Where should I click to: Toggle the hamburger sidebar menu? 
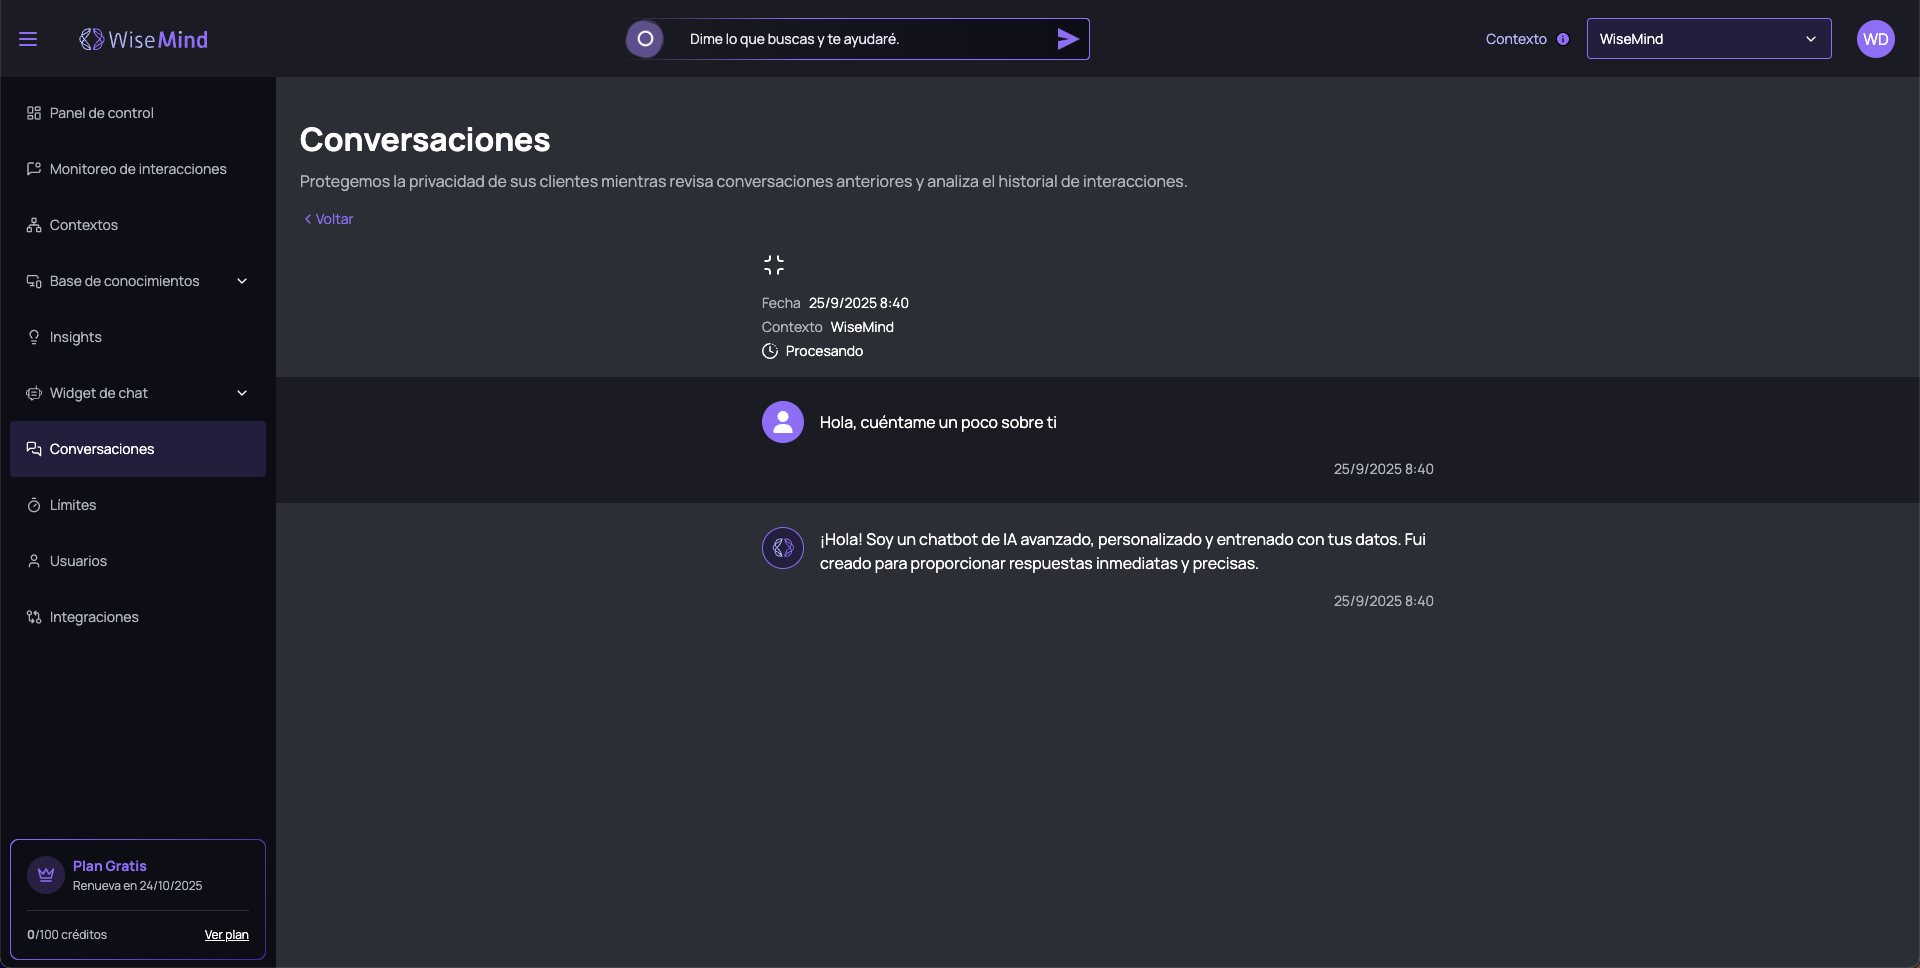28,39
